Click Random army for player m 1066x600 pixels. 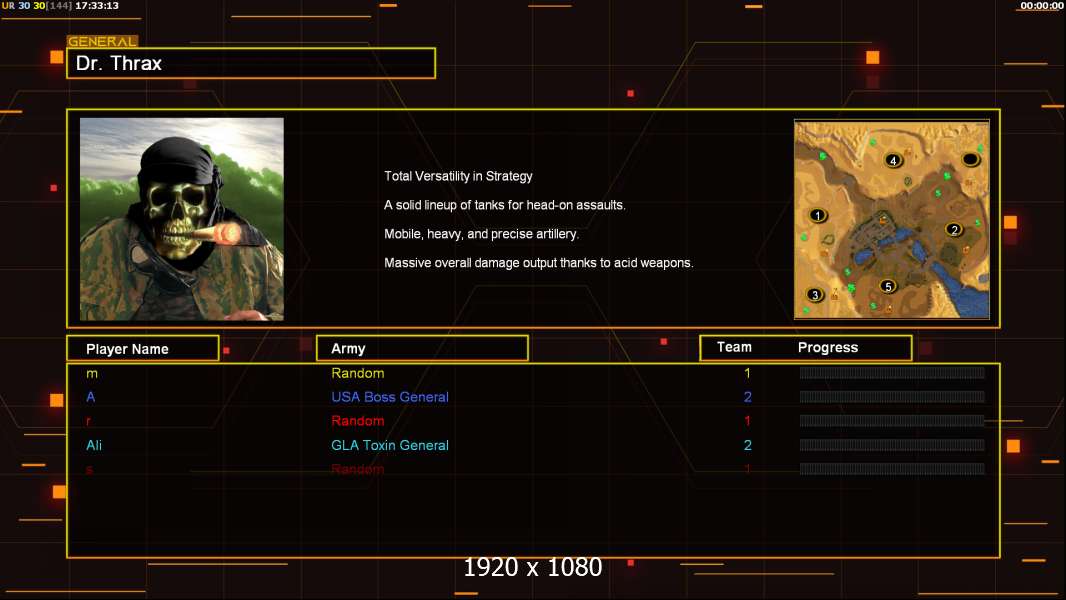[x=358, y=373]
